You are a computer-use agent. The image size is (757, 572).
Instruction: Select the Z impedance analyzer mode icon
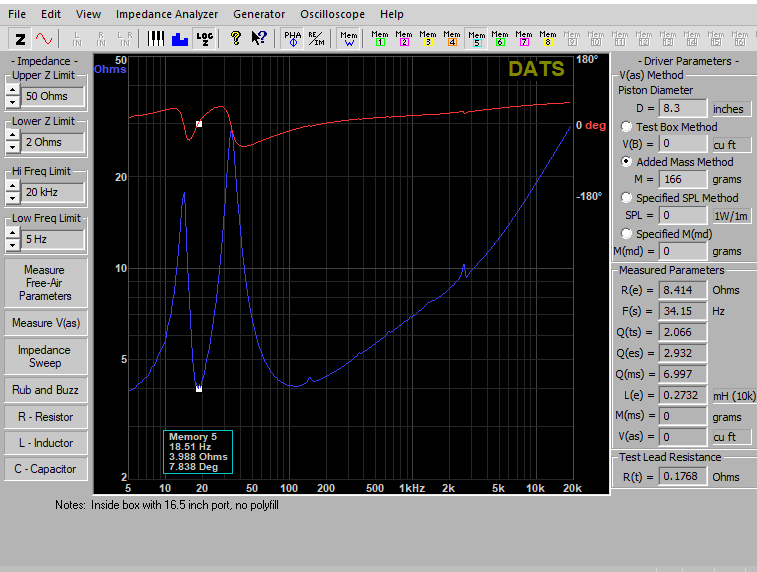[20, 39]
